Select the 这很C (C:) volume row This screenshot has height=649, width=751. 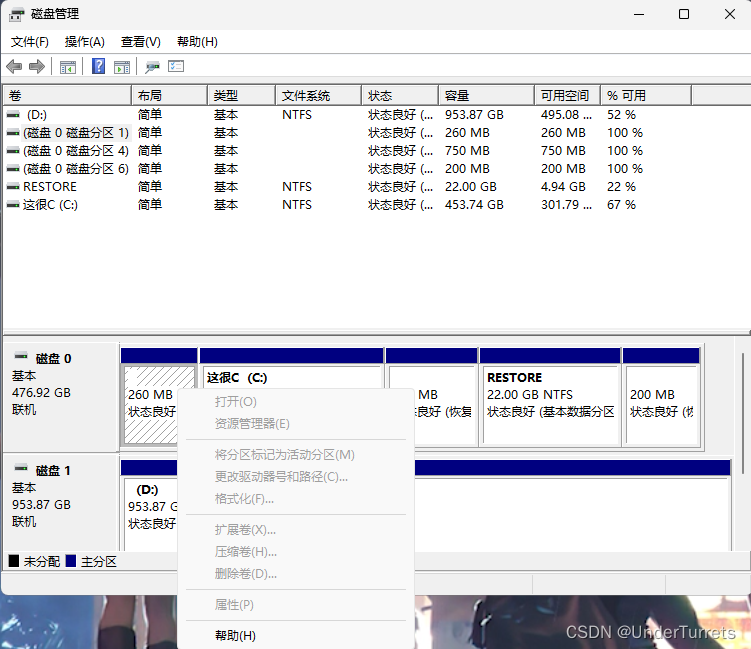point(348,205)
